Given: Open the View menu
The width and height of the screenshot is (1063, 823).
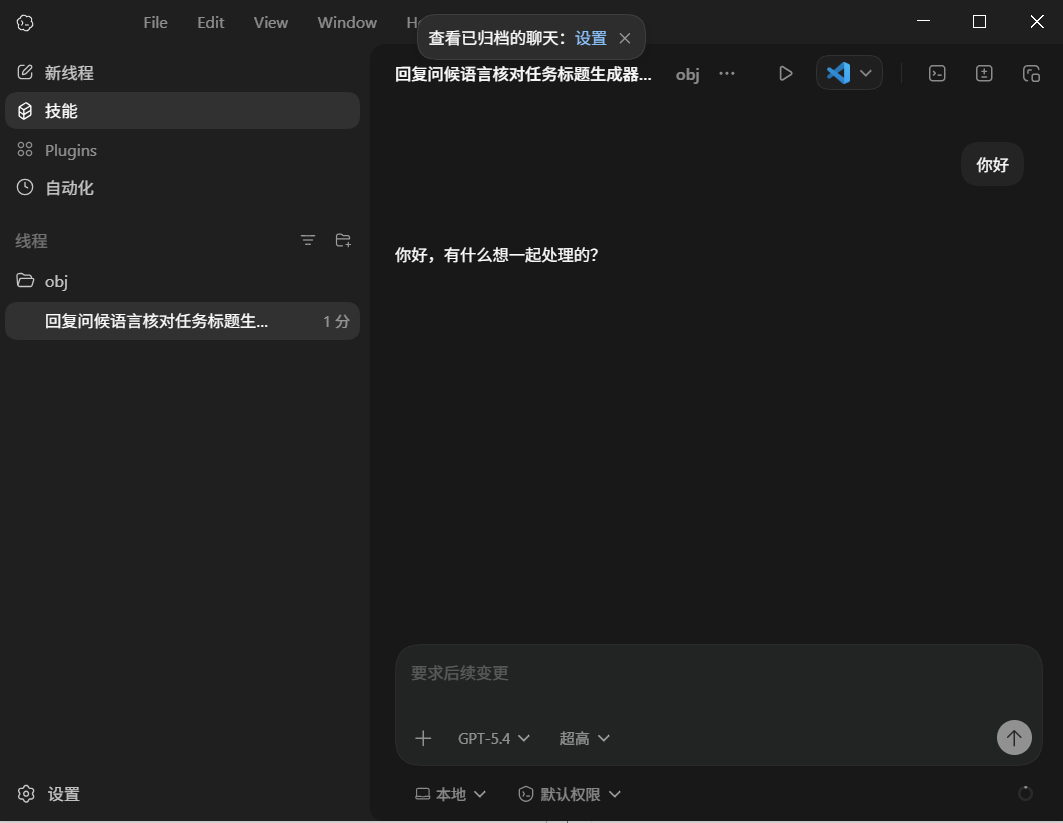Looking at the screenshot, I should [270, 22].
